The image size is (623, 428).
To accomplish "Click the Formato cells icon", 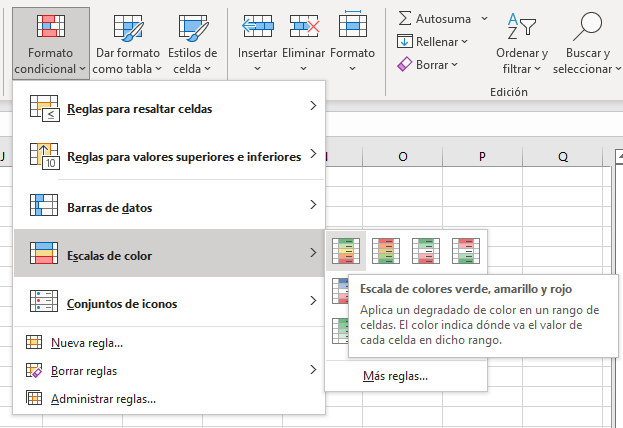I will pos(351,26).
